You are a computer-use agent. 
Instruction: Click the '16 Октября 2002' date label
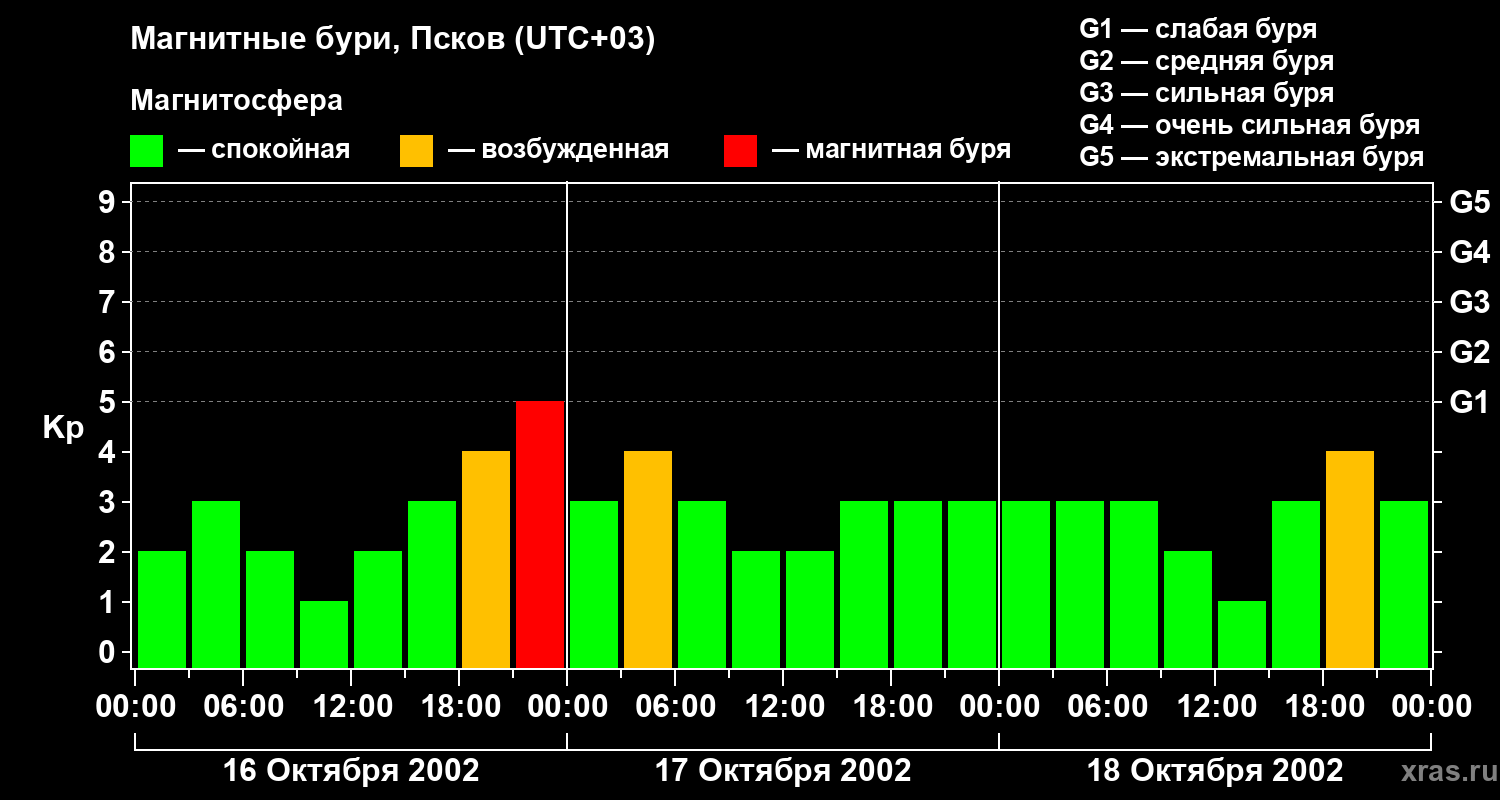coord(351,771)
